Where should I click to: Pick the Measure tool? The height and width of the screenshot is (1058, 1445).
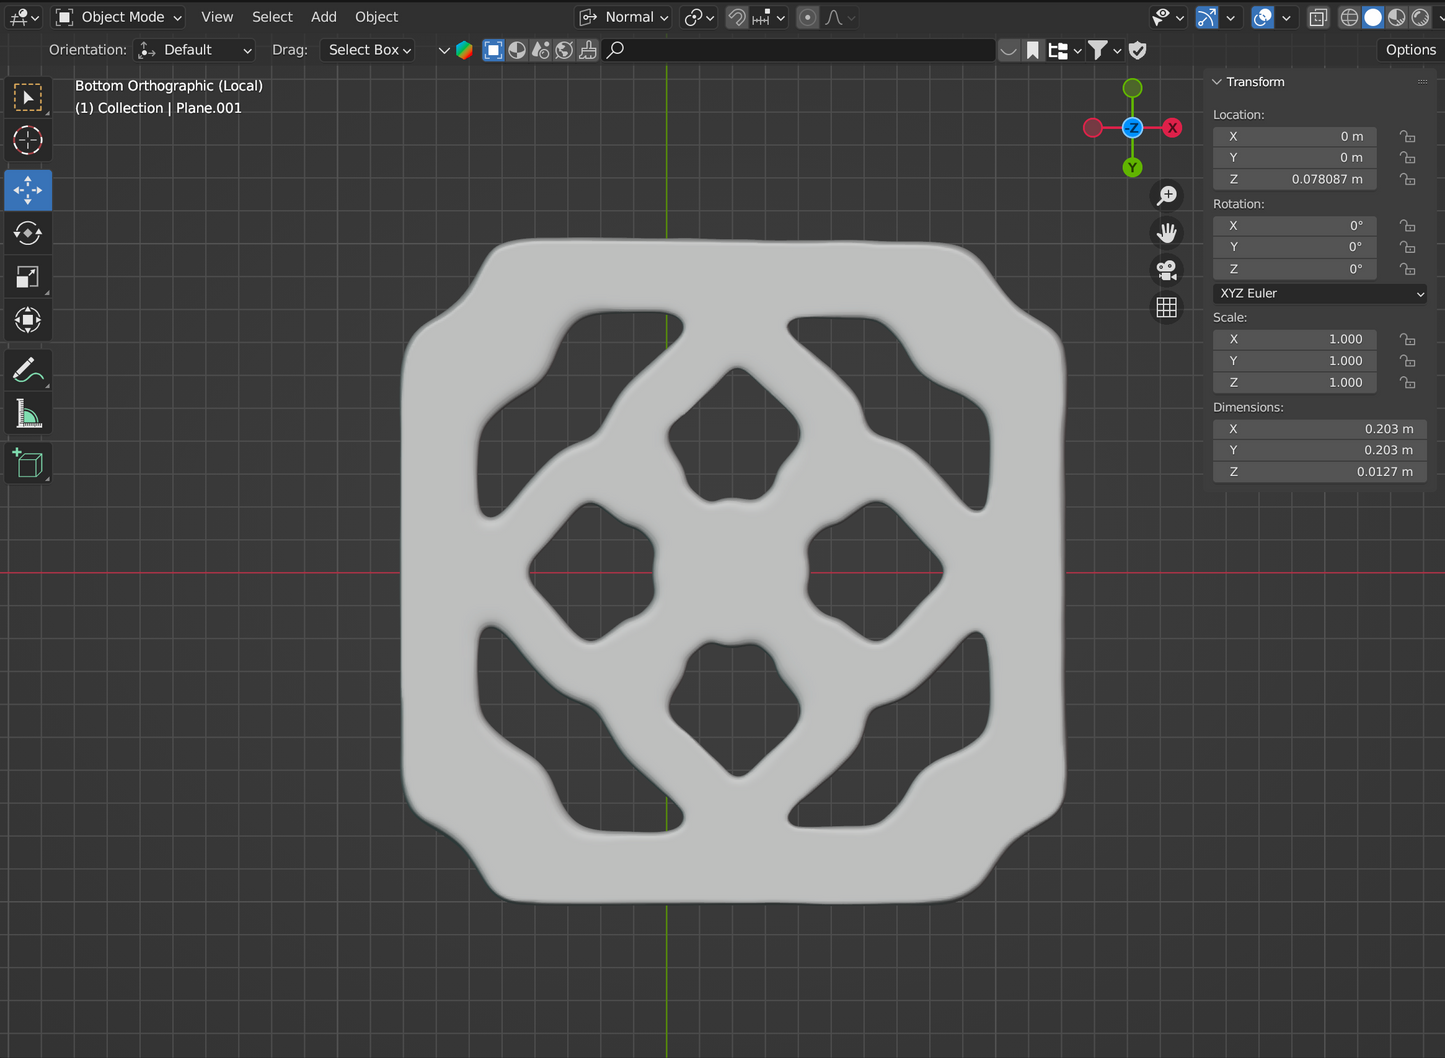[28, 414]
